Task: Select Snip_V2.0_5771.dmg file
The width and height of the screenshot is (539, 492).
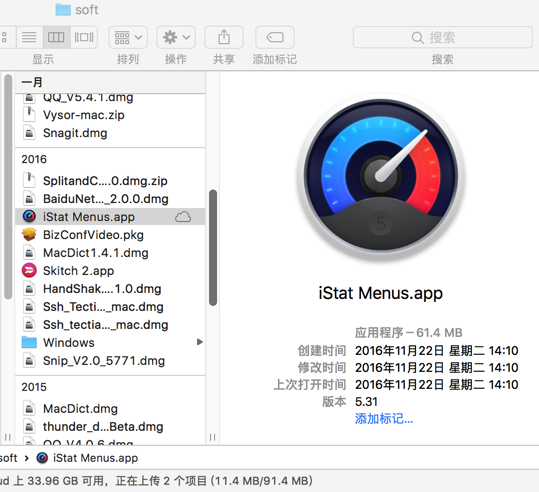Action: coord(110,361)
